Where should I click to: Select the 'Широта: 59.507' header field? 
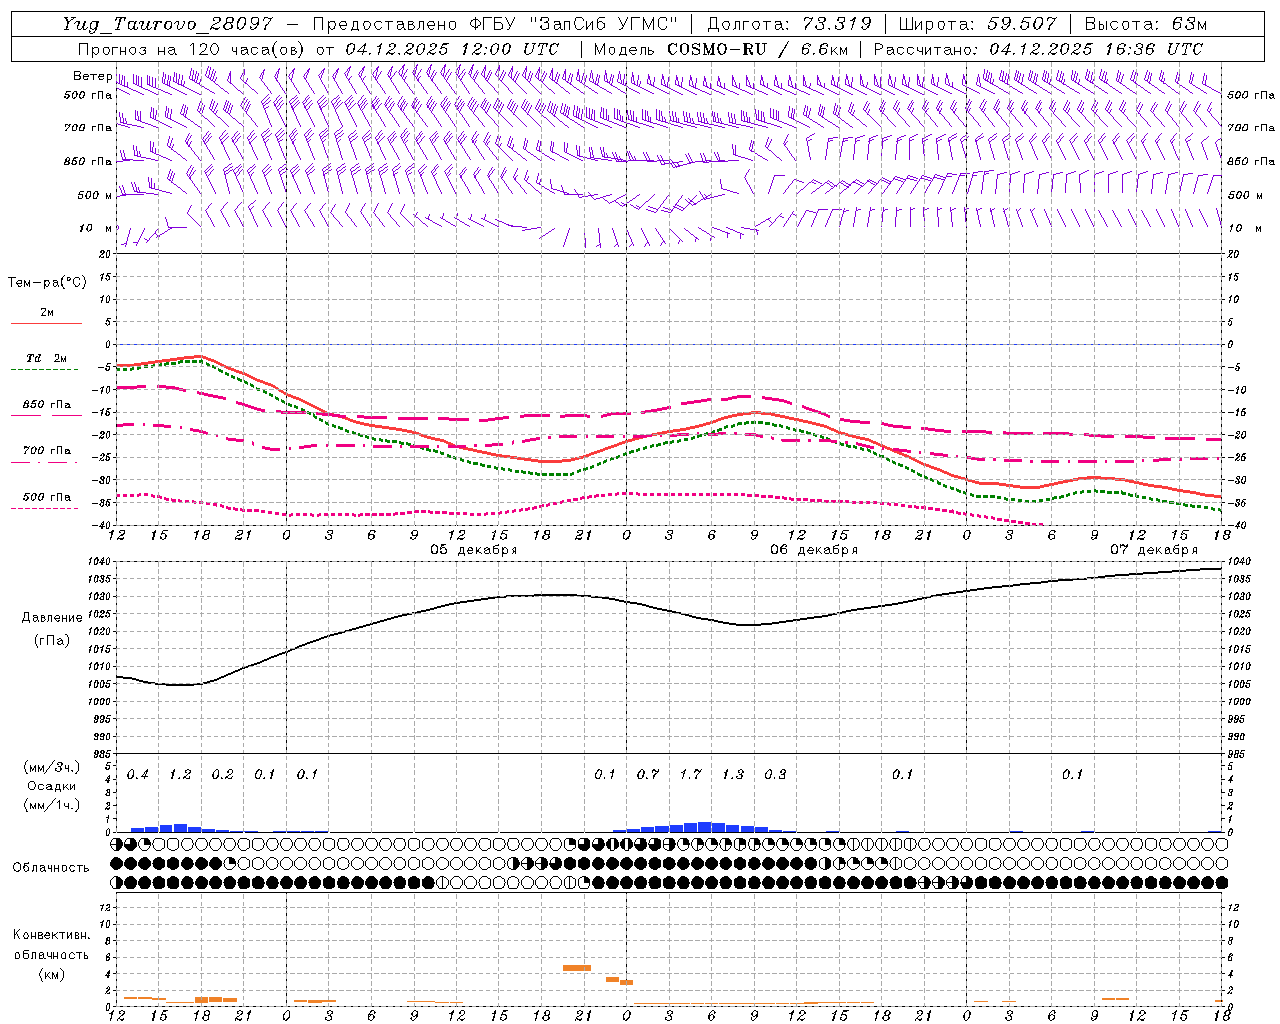tap(977, 25)
